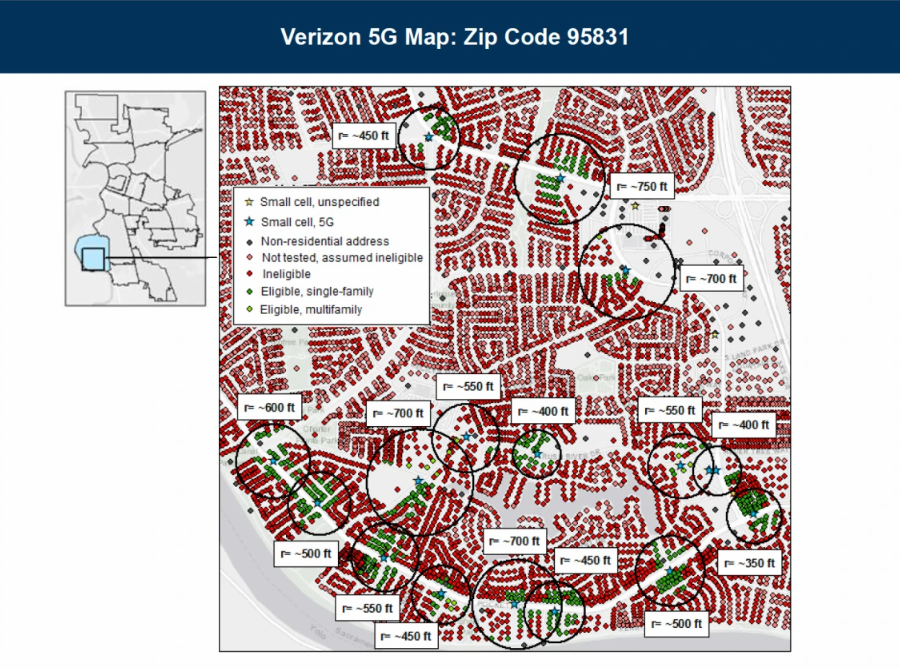Click the "Verizon 5G Map: Zip Code 95831" title
This screenshot has width=900, height=667.
[x=450, y=37]
